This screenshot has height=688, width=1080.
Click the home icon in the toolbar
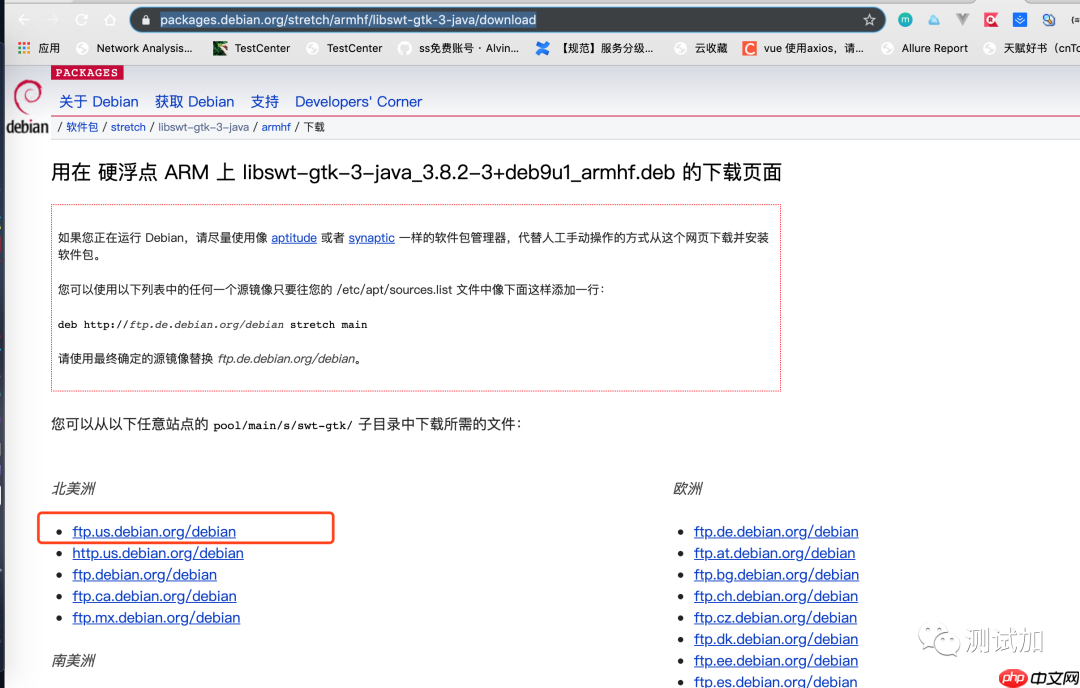coord(108,19)
